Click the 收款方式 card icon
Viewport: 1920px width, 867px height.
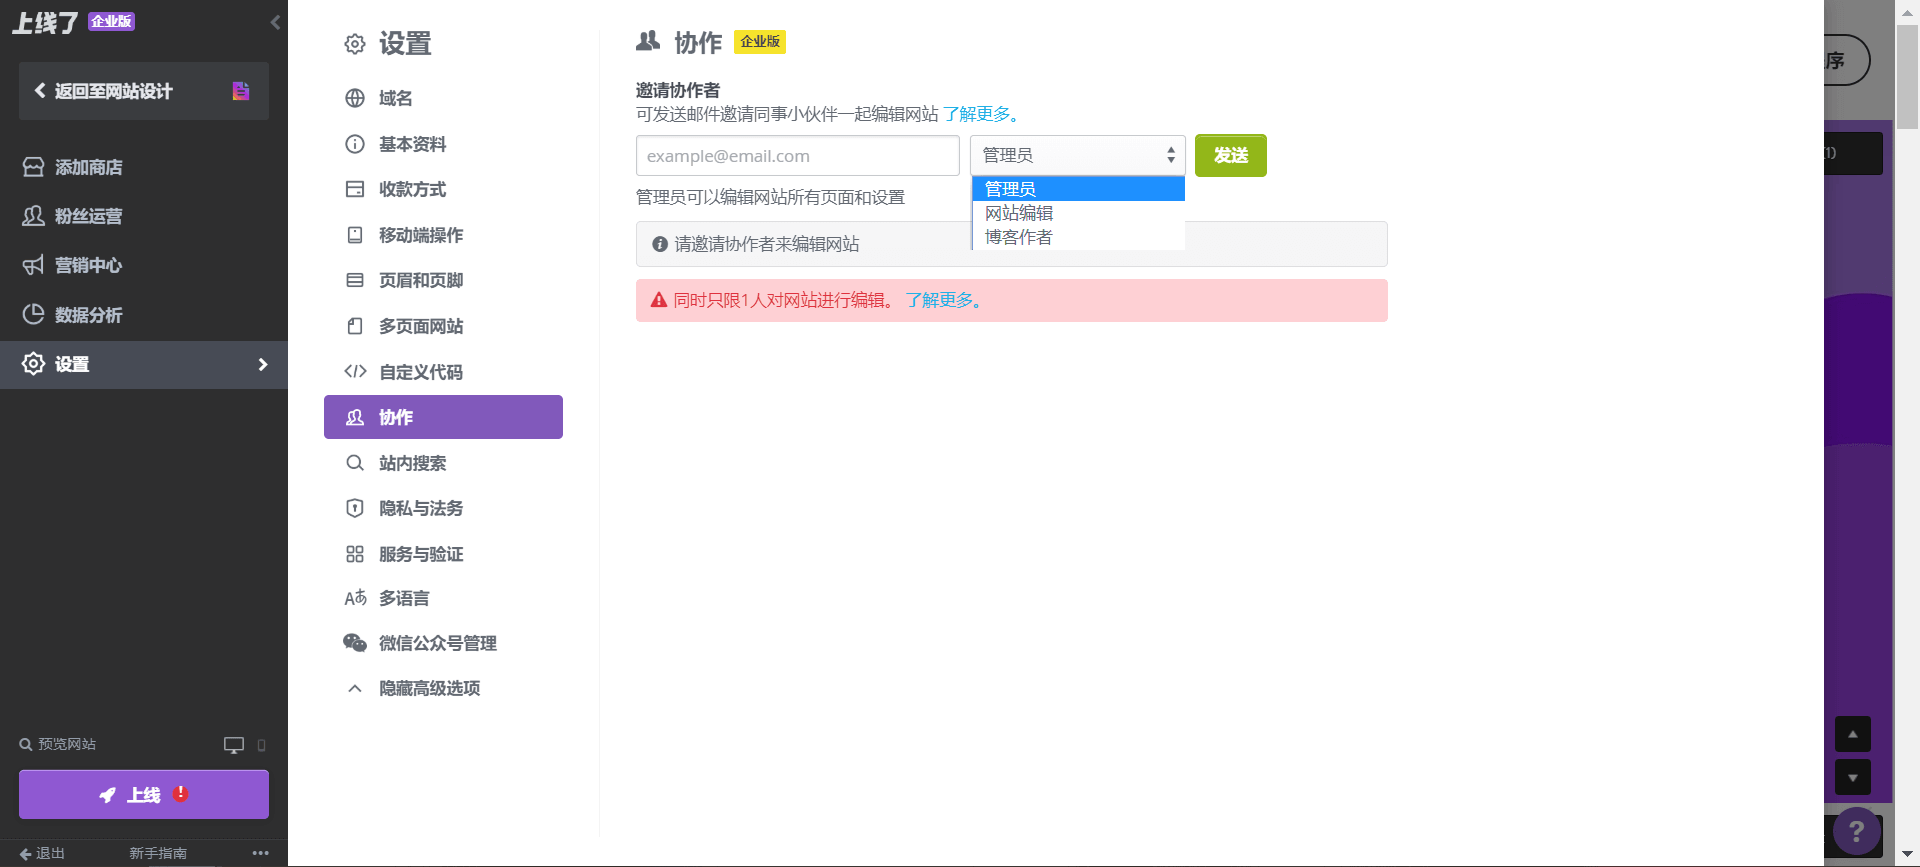pos(355,189)
